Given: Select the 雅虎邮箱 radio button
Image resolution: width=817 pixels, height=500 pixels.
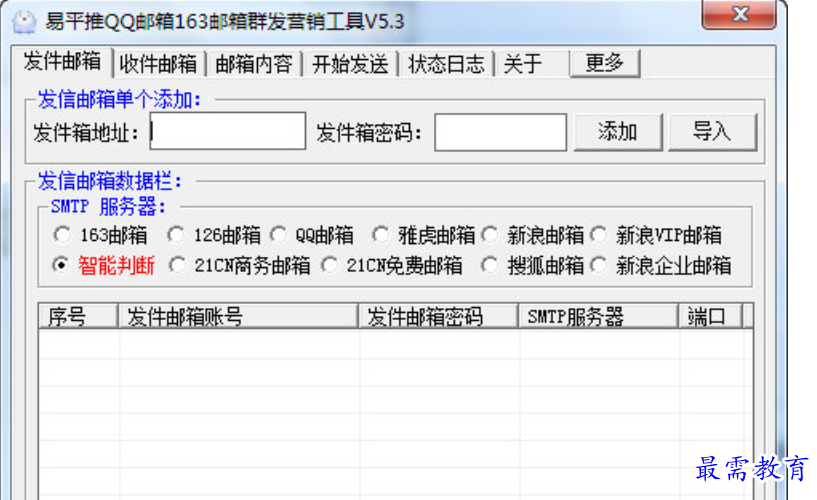Looking at the screenshot, I should (x=380, y=234).
